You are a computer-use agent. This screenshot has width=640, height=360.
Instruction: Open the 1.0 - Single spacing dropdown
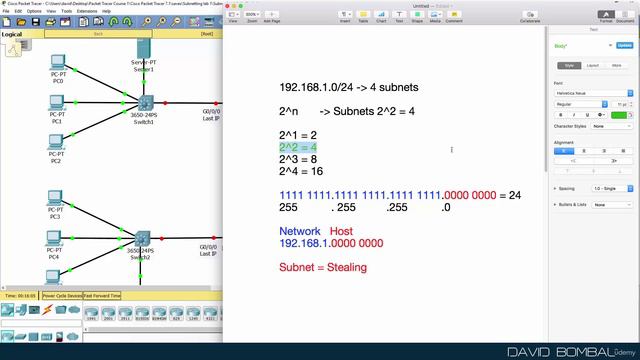click(612, 189)
